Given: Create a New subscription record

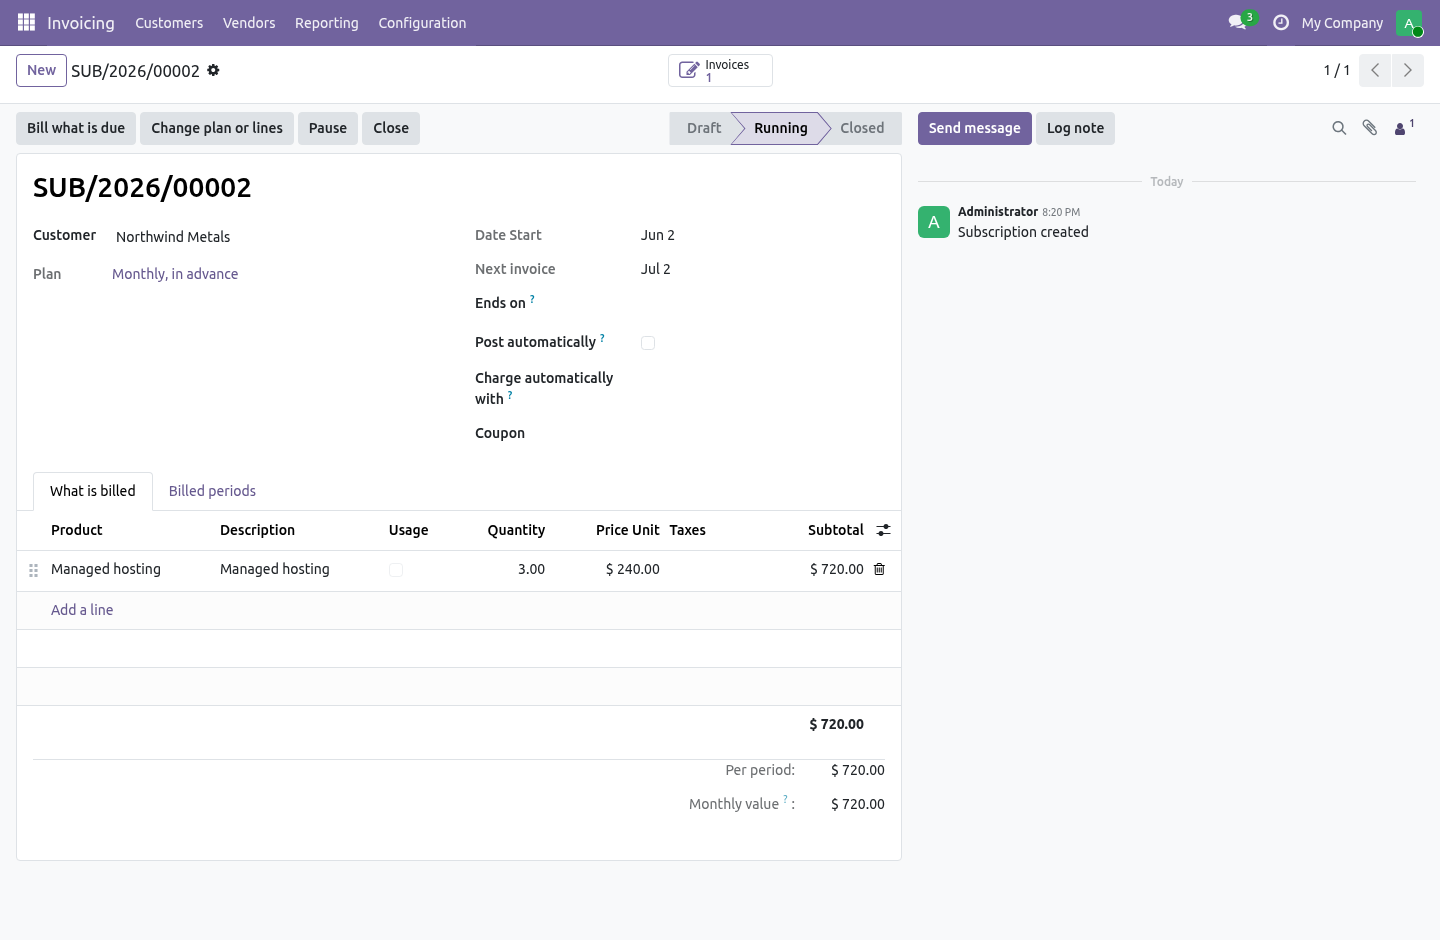Looking at the screenshot, I should click(x=41, y=70).
